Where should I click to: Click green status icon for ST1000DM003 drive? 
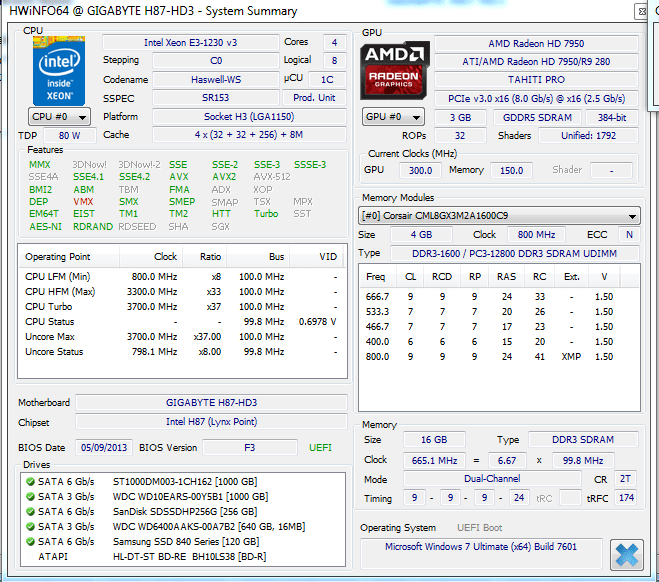tap(30, 482)
